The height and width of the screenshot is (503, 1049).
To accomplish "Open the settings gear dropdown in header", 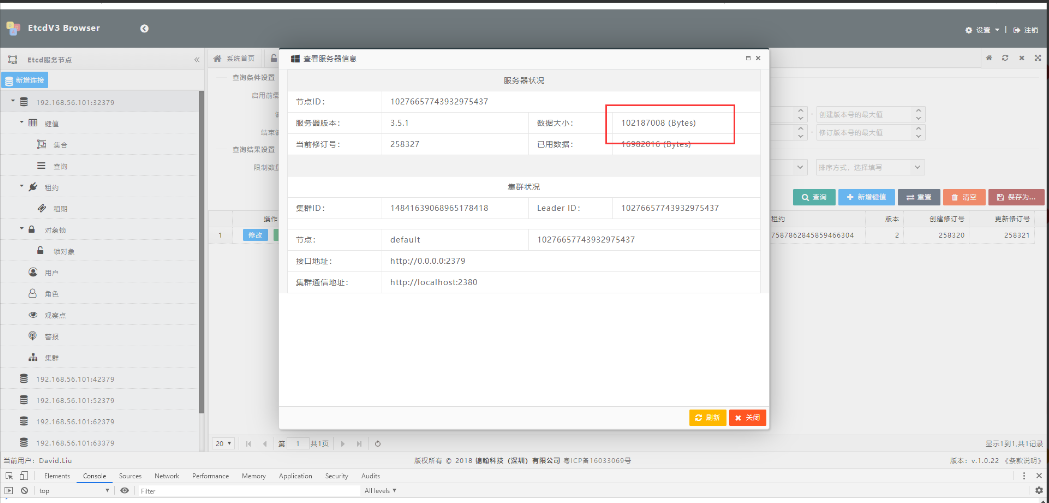I will click(982, 30).
